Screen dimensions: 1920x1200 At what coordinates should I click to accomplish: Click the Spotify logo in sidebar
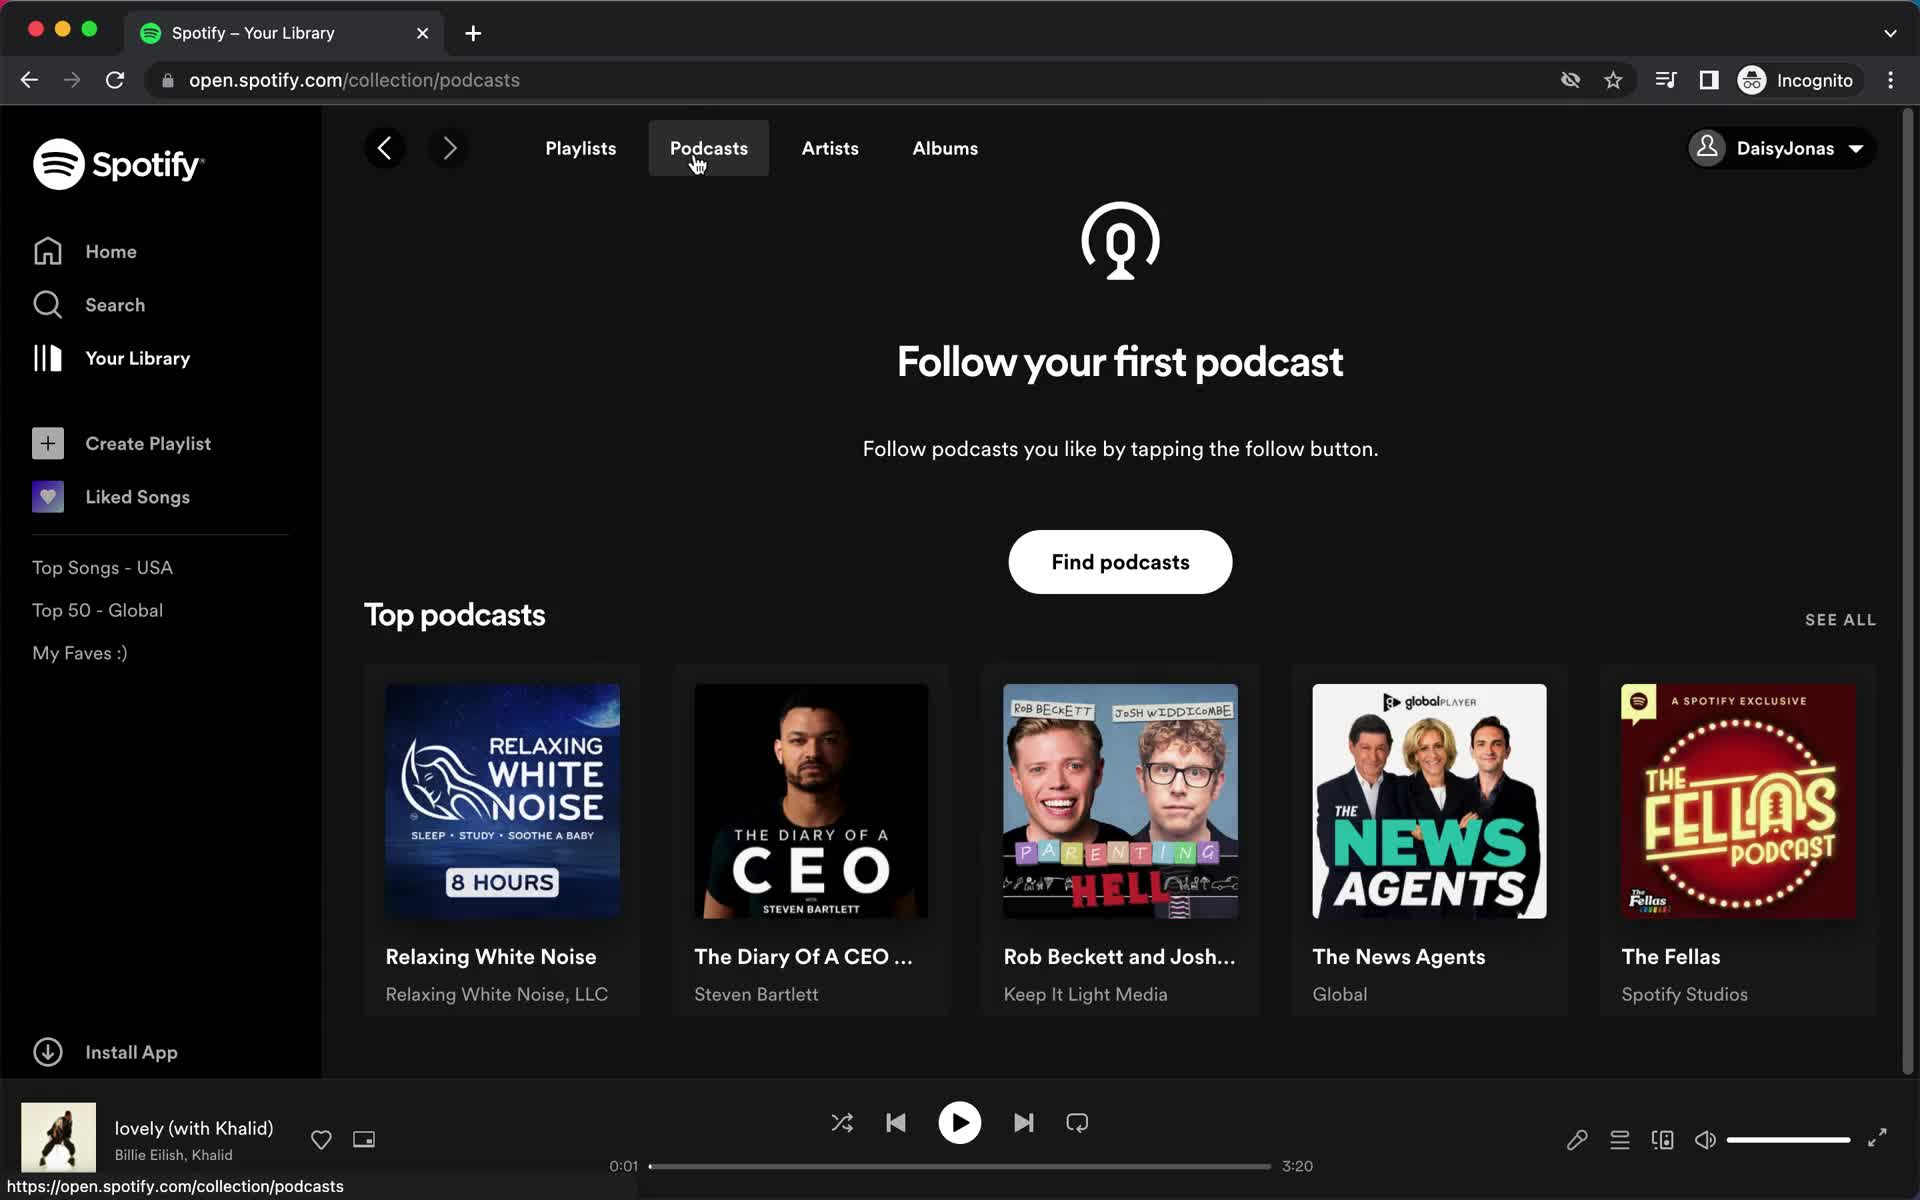click(118, 164)
